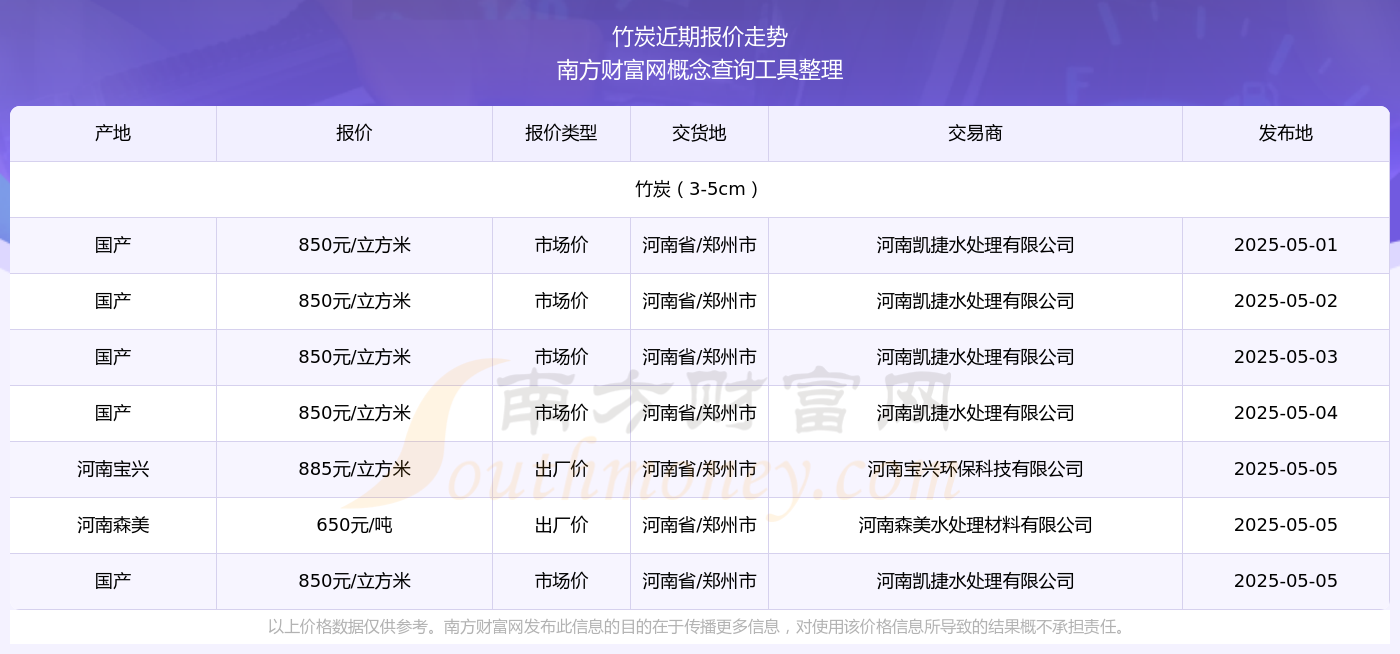1400x654 pixels.
Task: Click the 650元/吨 price cell
Action: 354,525
